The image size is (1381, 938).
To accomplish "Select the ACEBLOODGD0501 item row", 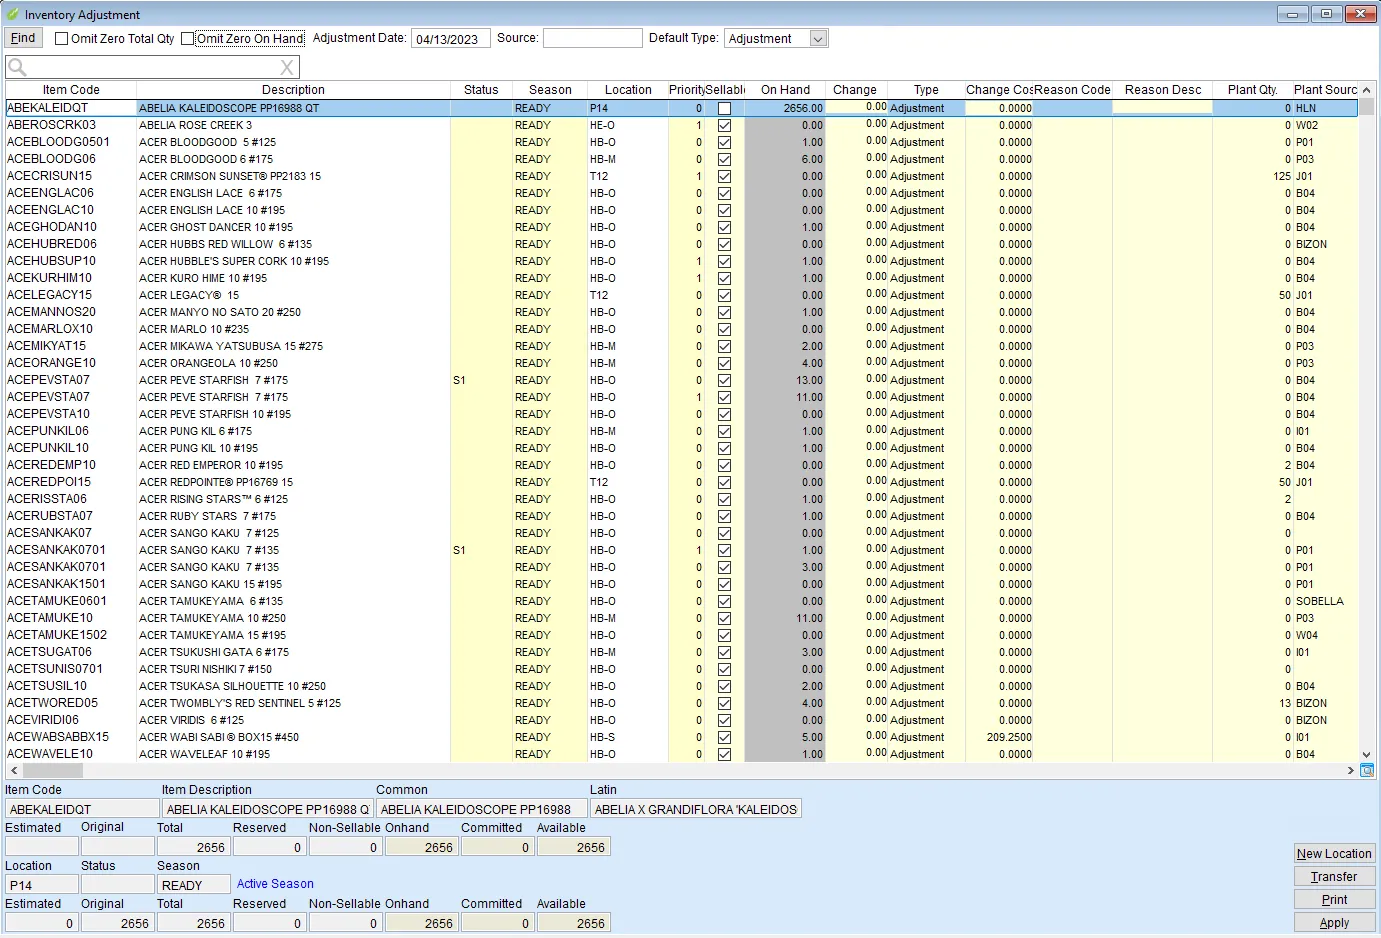I will click(682, 142).
